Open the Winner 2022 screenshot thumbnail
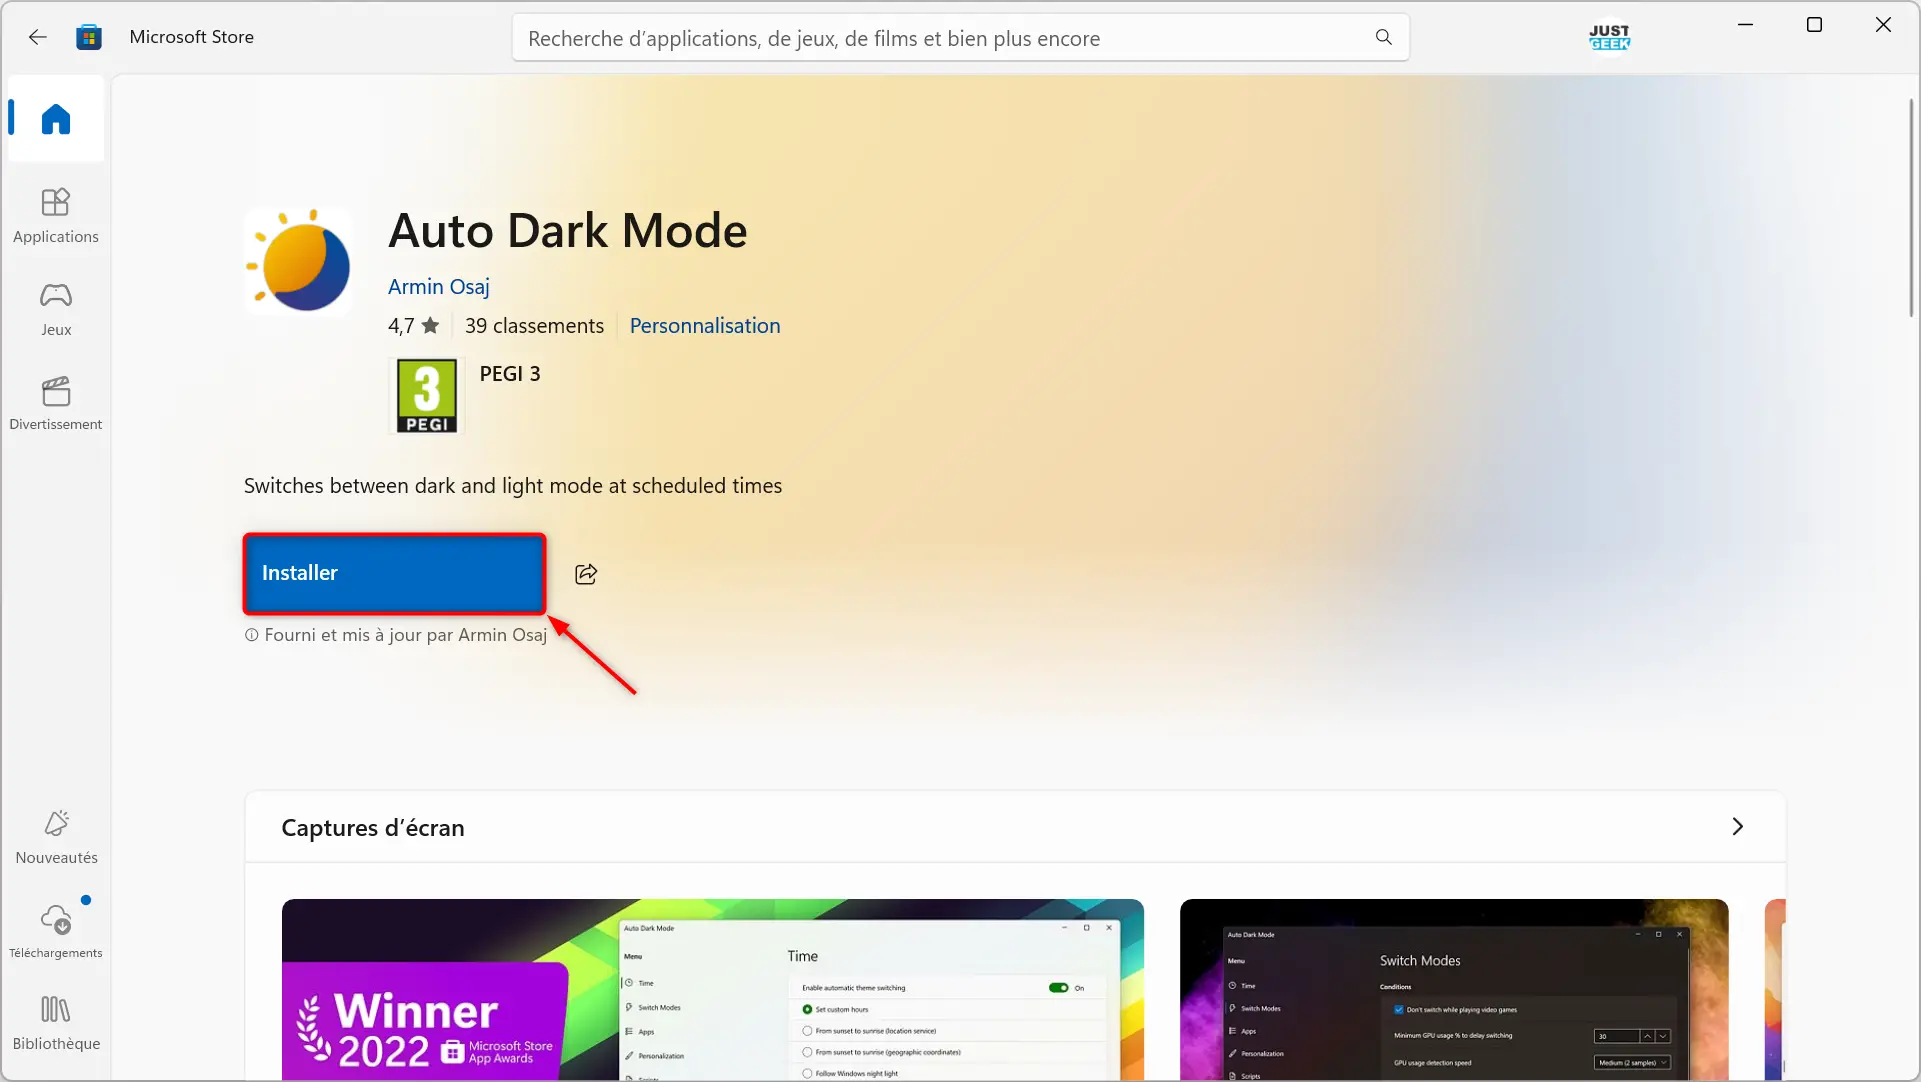Screen dimensions: 1921x1082 coord(713,990)
